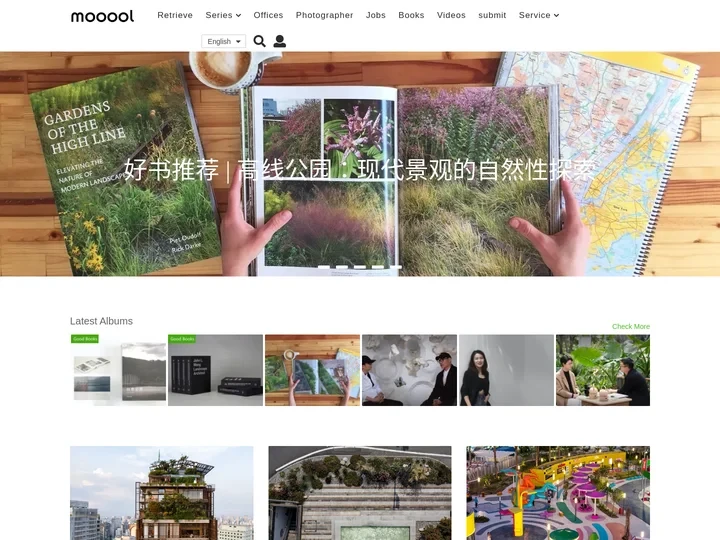Open the search magnifier icon
The image size is (720, 540).
[x=259, y=41]
